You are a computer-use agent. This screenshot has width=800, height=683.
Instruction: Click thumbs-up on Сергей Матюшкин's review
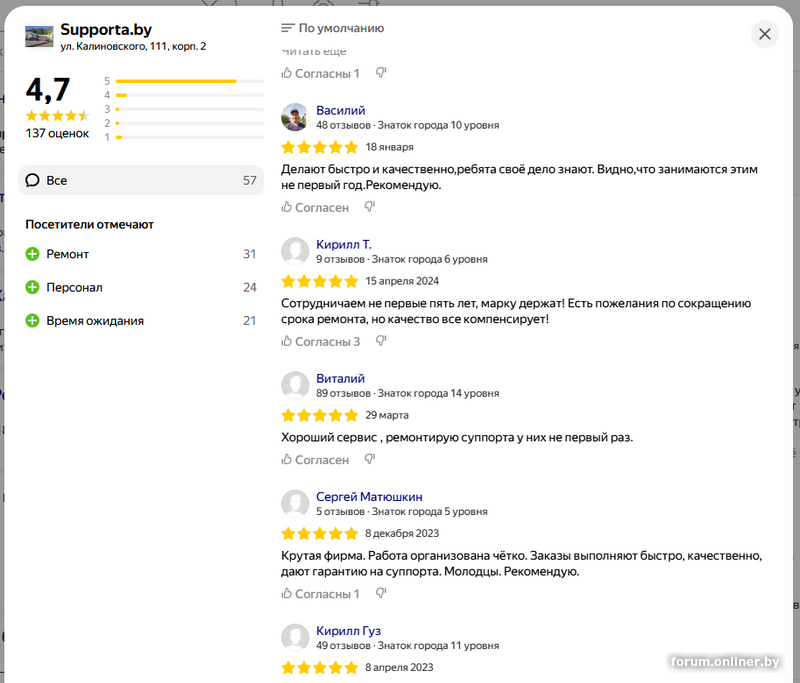287,594
